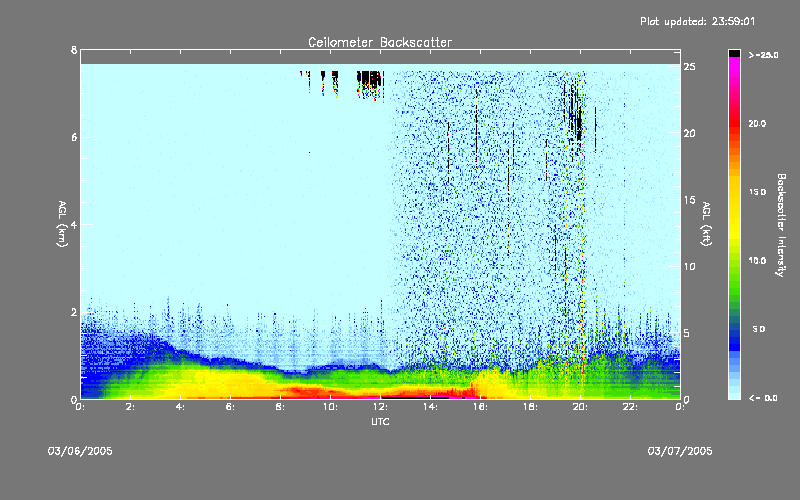The width and height of the screenshot is (800, 500).
Task: Click the 20: hour tick on UTC axis
Action: [x=581, y=407]
